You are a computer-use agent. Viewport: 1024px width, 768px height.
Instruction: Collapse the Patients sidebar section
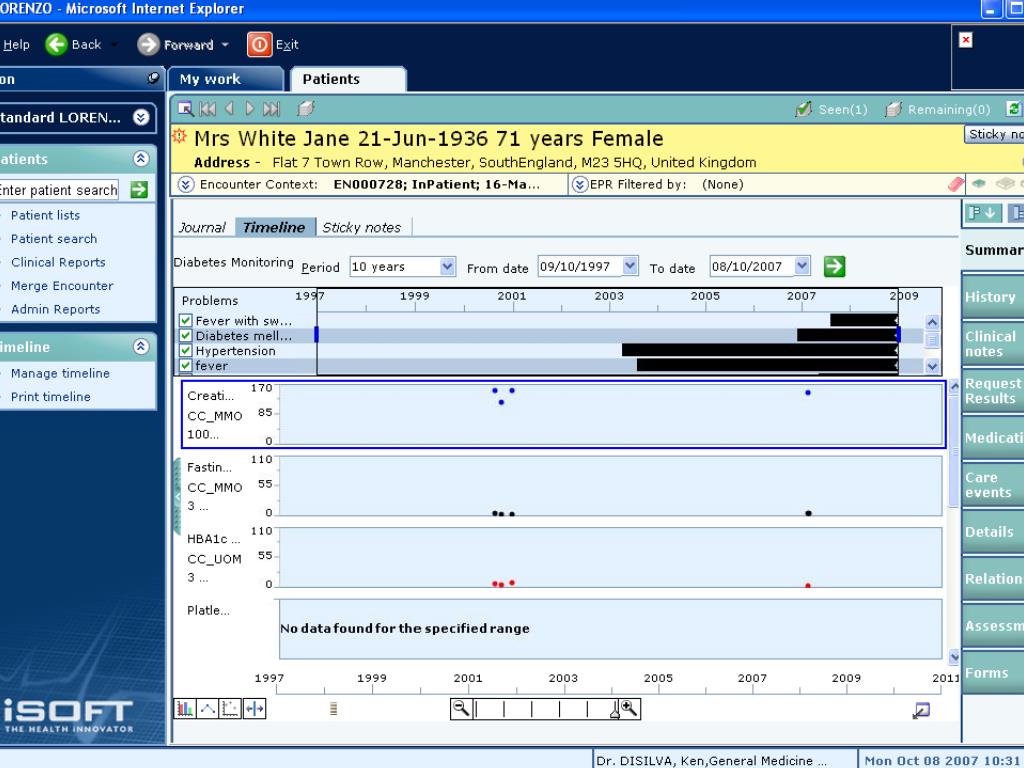tap(141, 159)
